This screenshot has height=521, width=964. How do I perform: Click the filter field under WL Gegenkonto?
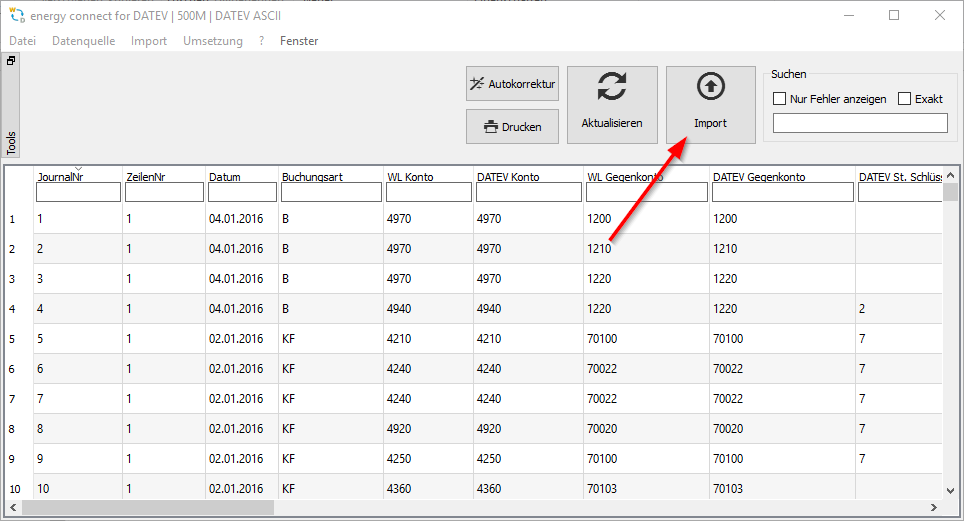647,193
